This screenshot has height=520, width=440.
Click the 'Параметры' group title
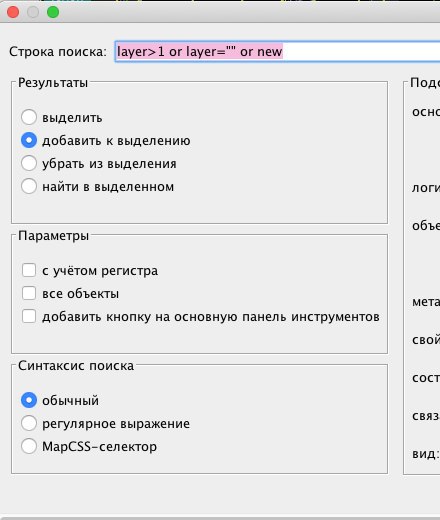coord(53,236)
